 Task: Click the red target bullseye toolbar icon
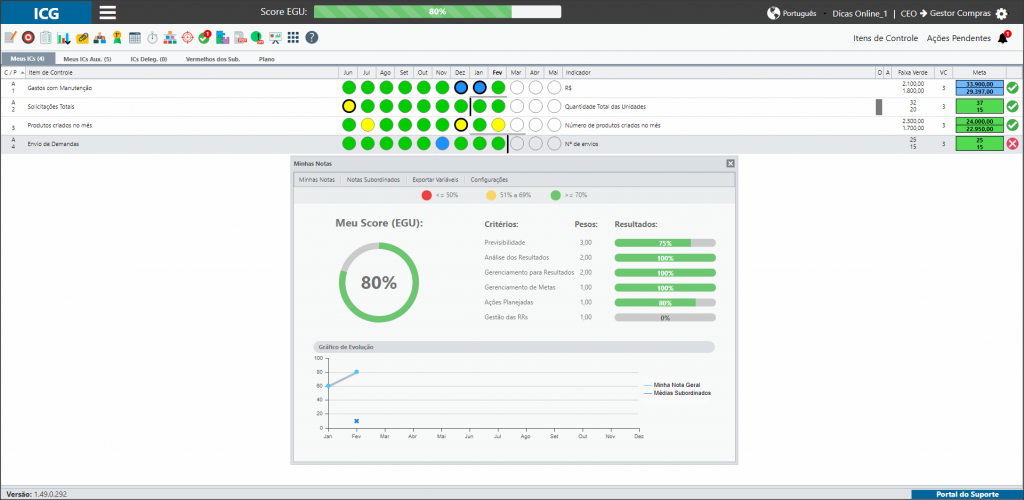point(28,37)
